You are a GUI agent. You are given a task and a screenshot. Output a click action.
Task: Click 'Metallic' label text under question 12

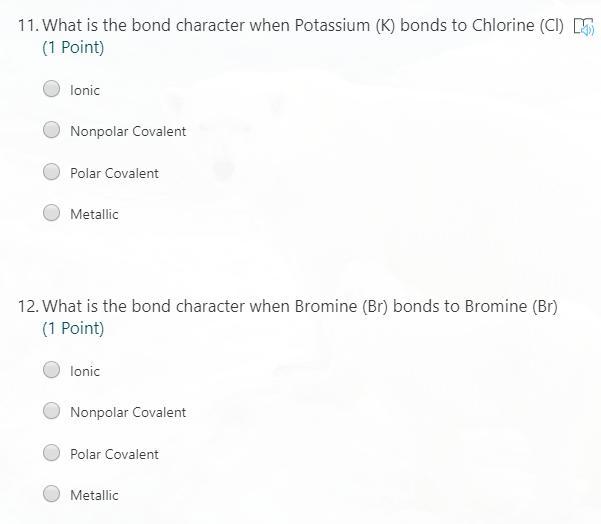[94, 495]
